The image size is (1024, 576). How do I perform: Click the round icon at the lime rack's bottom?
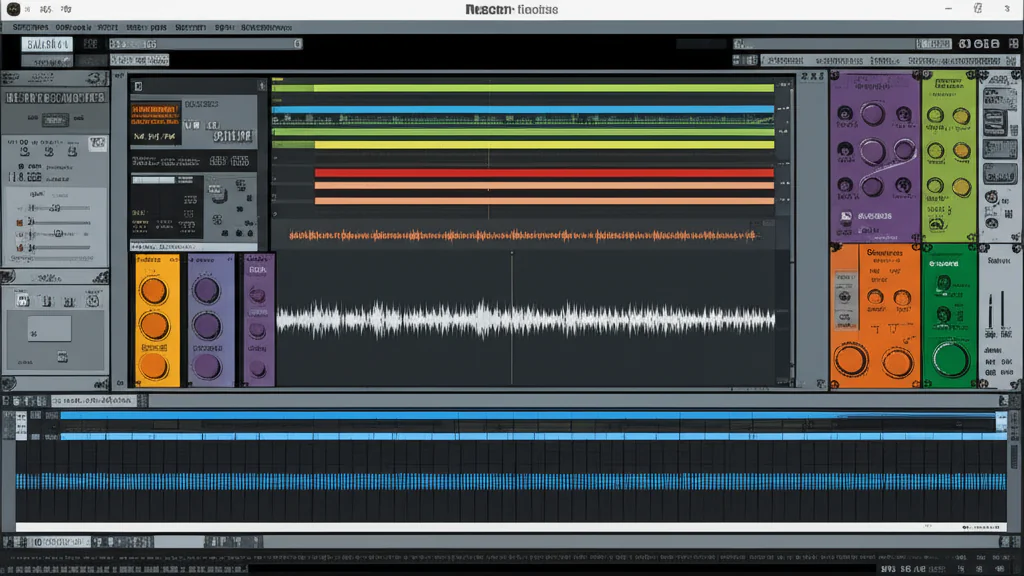point(938,225)
